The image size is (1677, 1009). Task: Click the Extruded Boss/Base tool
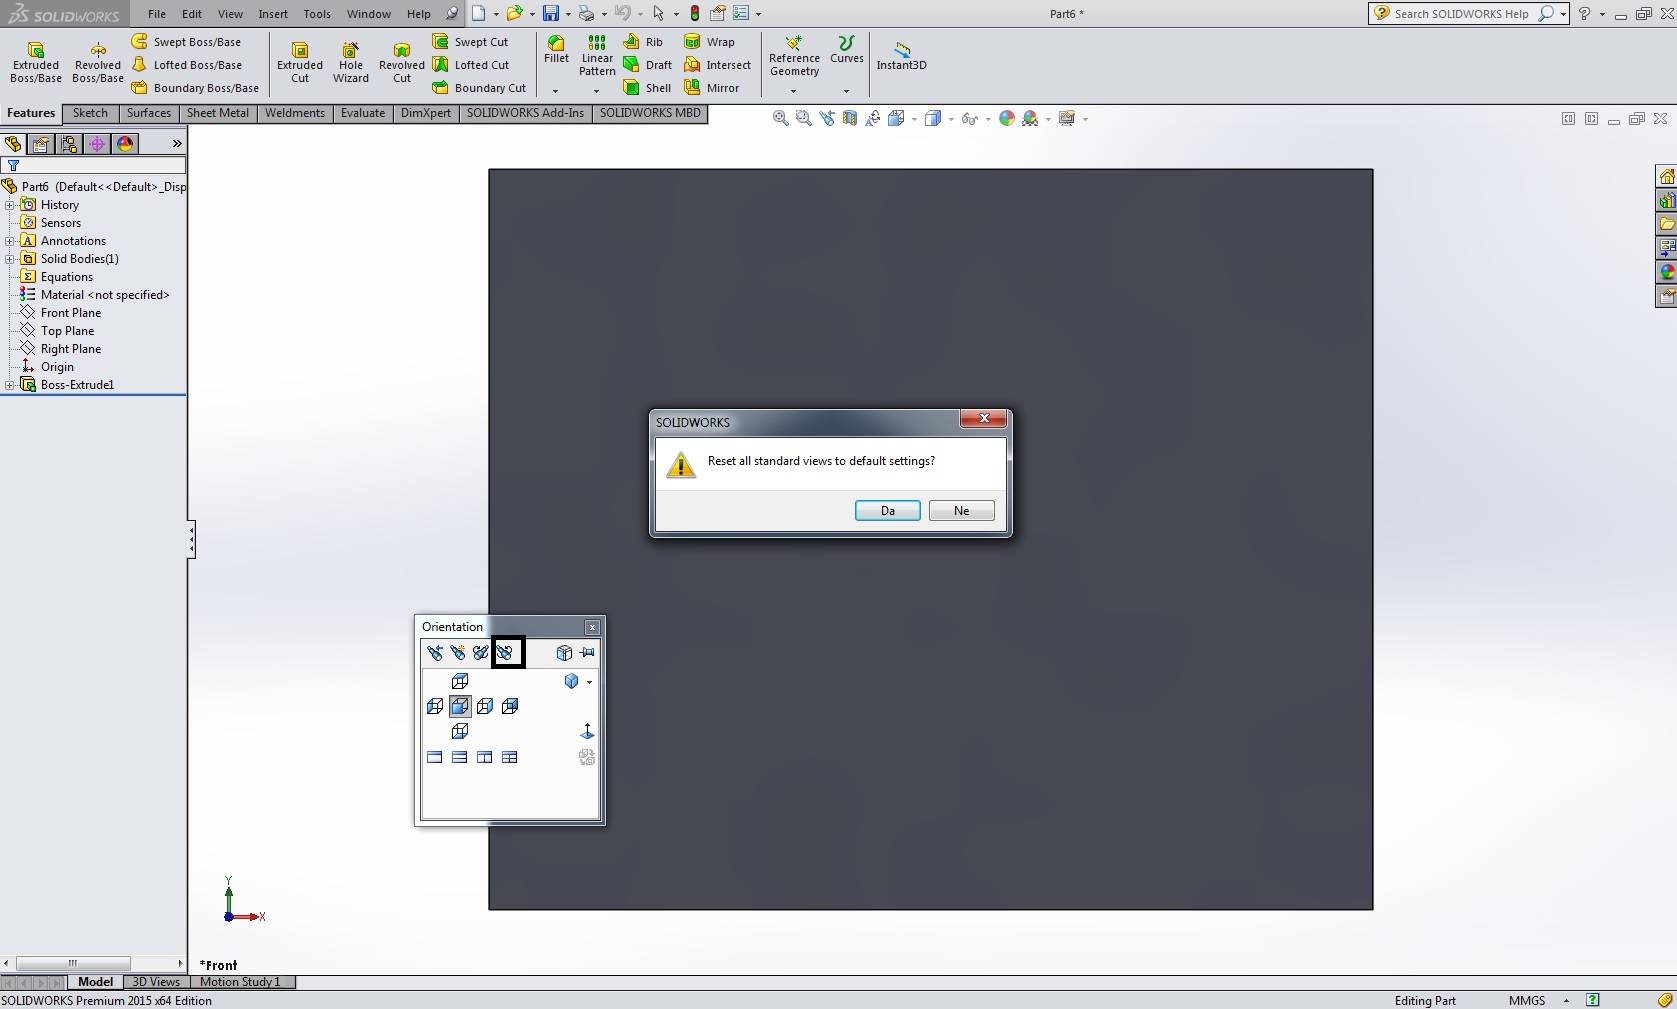click(36, 63)
